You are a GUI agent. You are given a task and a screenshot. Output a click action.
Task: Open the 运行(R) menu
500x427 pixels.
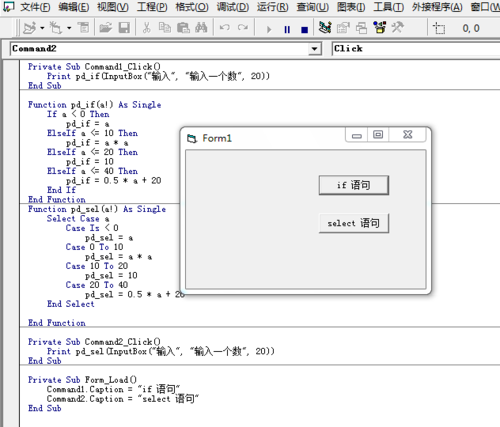coord(273,7)
